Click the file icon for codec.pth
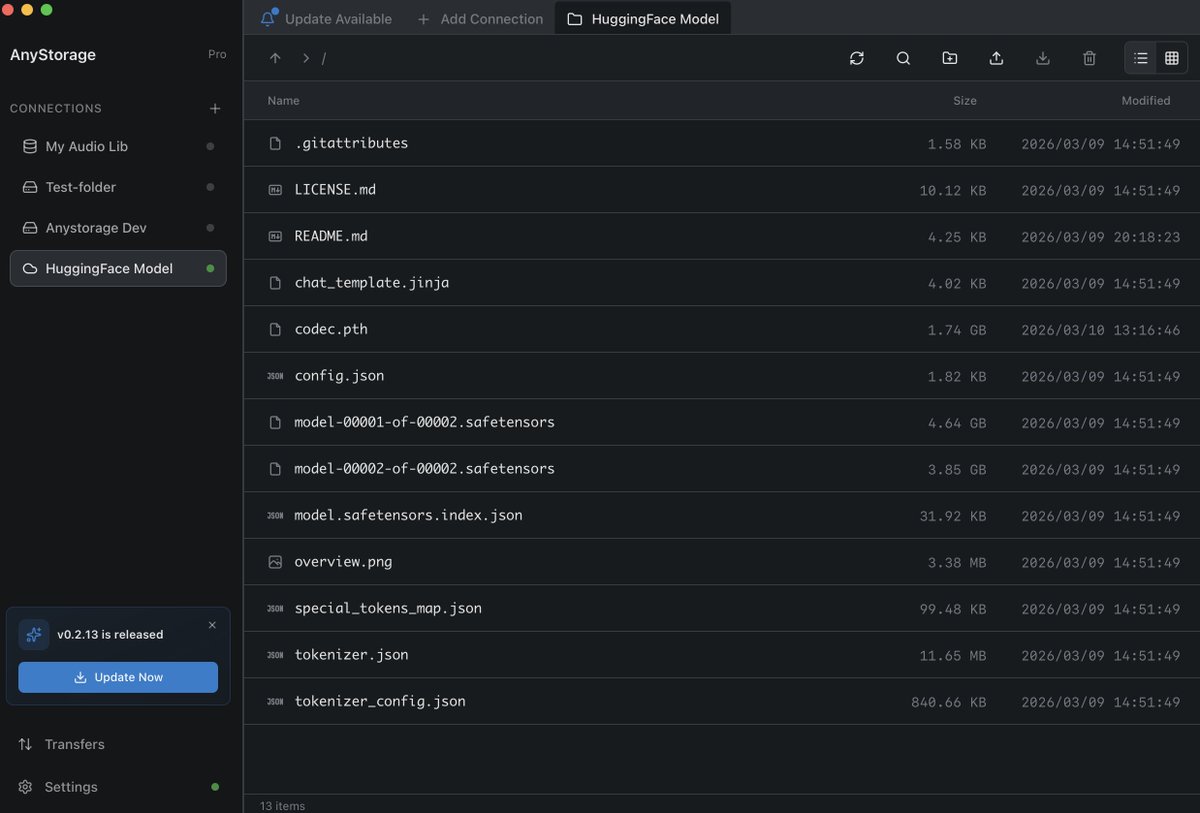1200x813 pixels. (275, 329)
